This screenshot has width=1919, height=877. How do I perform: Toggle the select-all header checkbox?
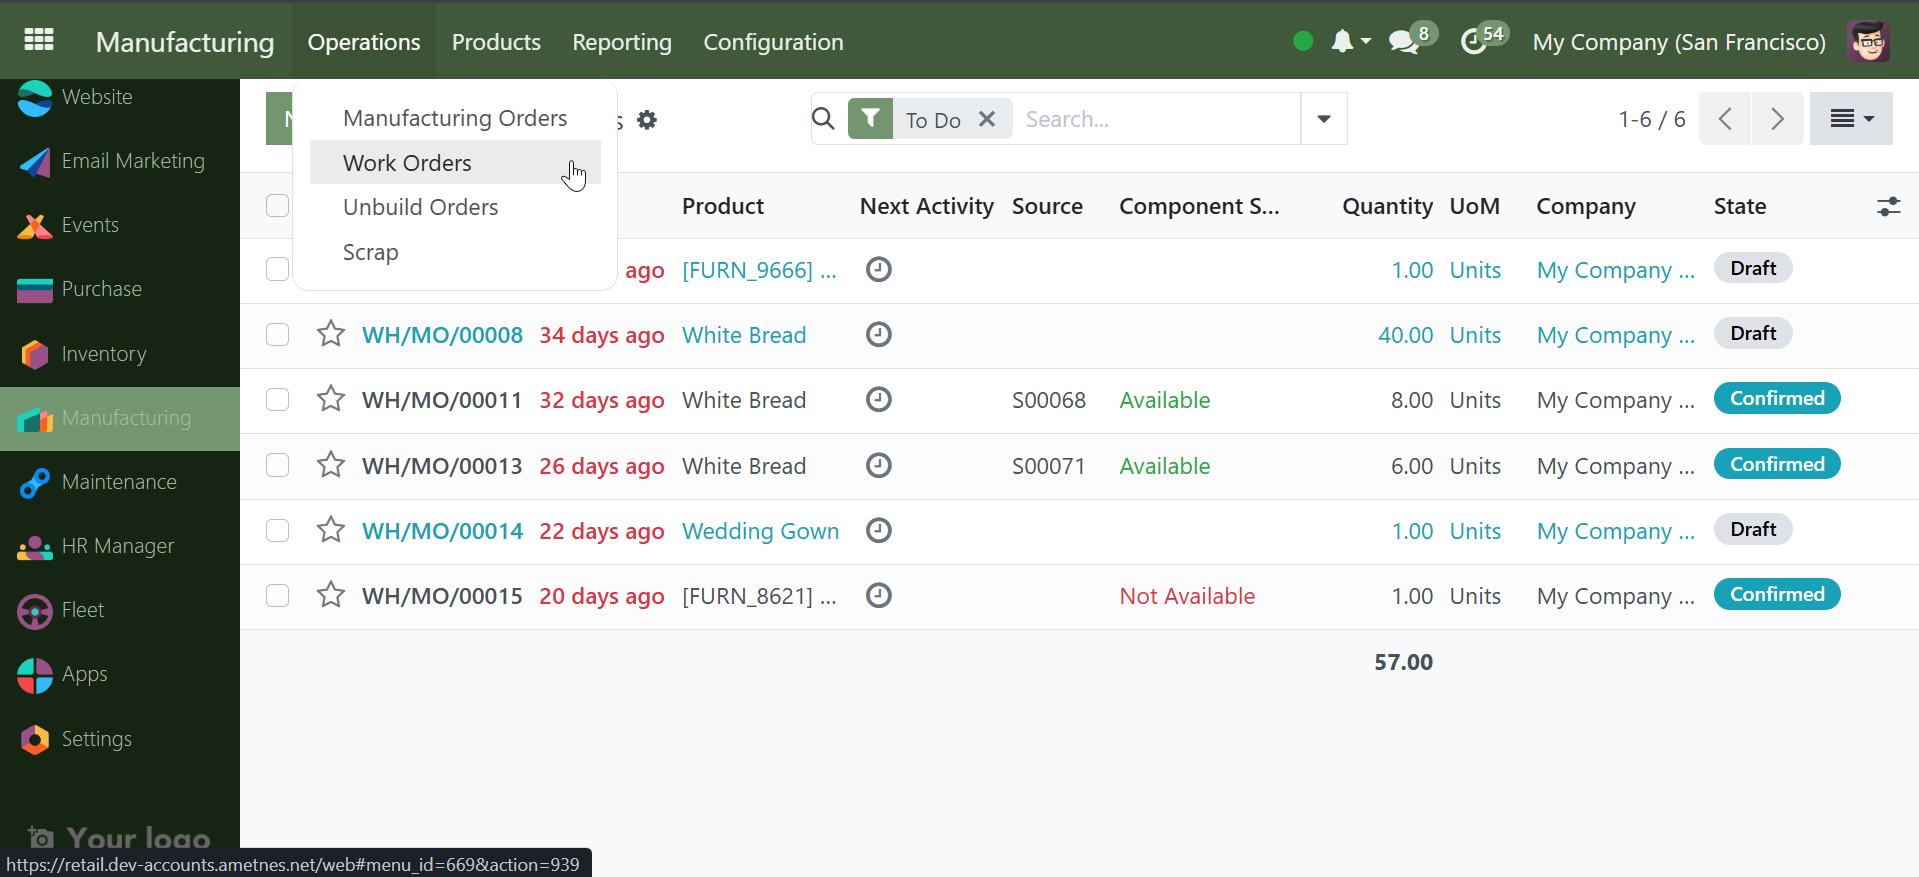(277, 205)
